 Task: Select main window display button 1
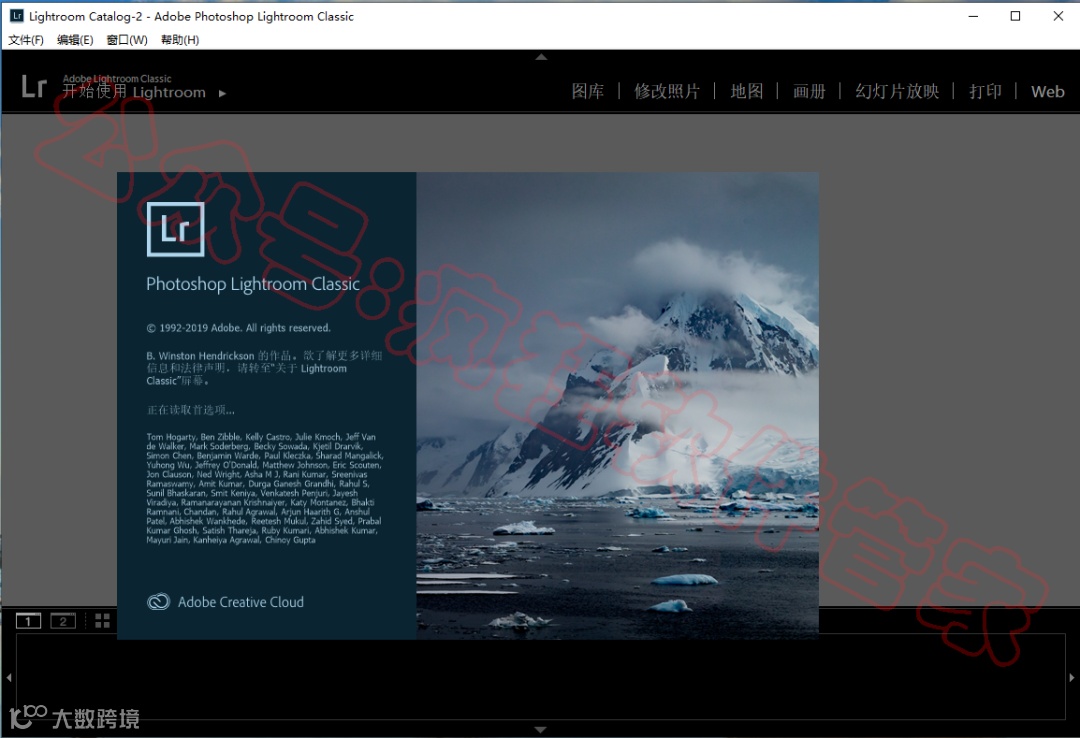pos(28,621)
